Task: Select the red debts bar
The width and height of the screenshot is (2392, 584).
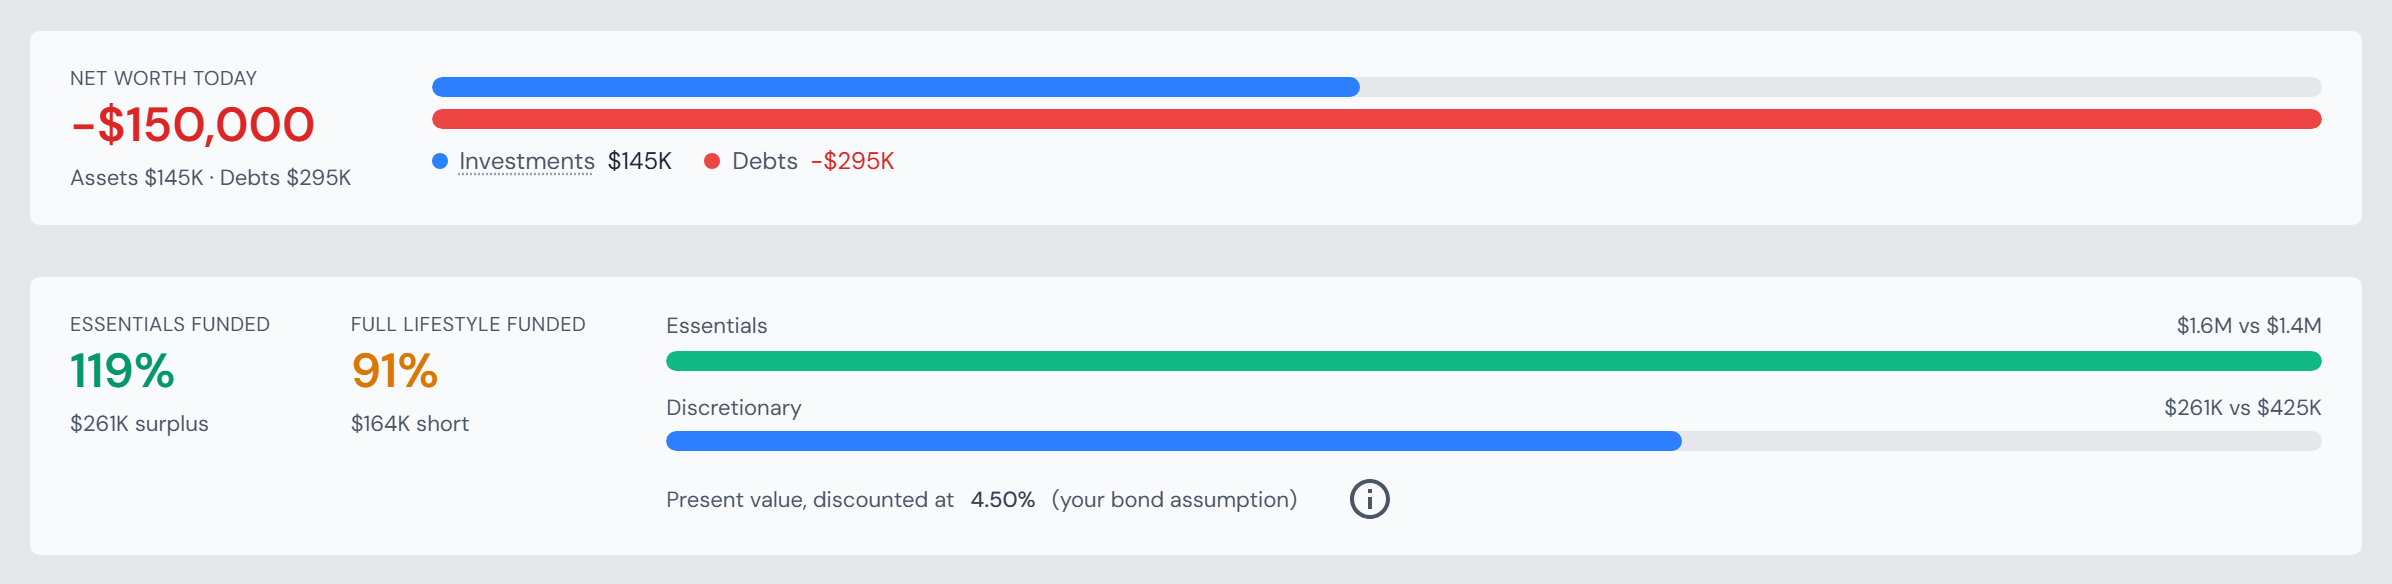Action: click(1377, 119)
